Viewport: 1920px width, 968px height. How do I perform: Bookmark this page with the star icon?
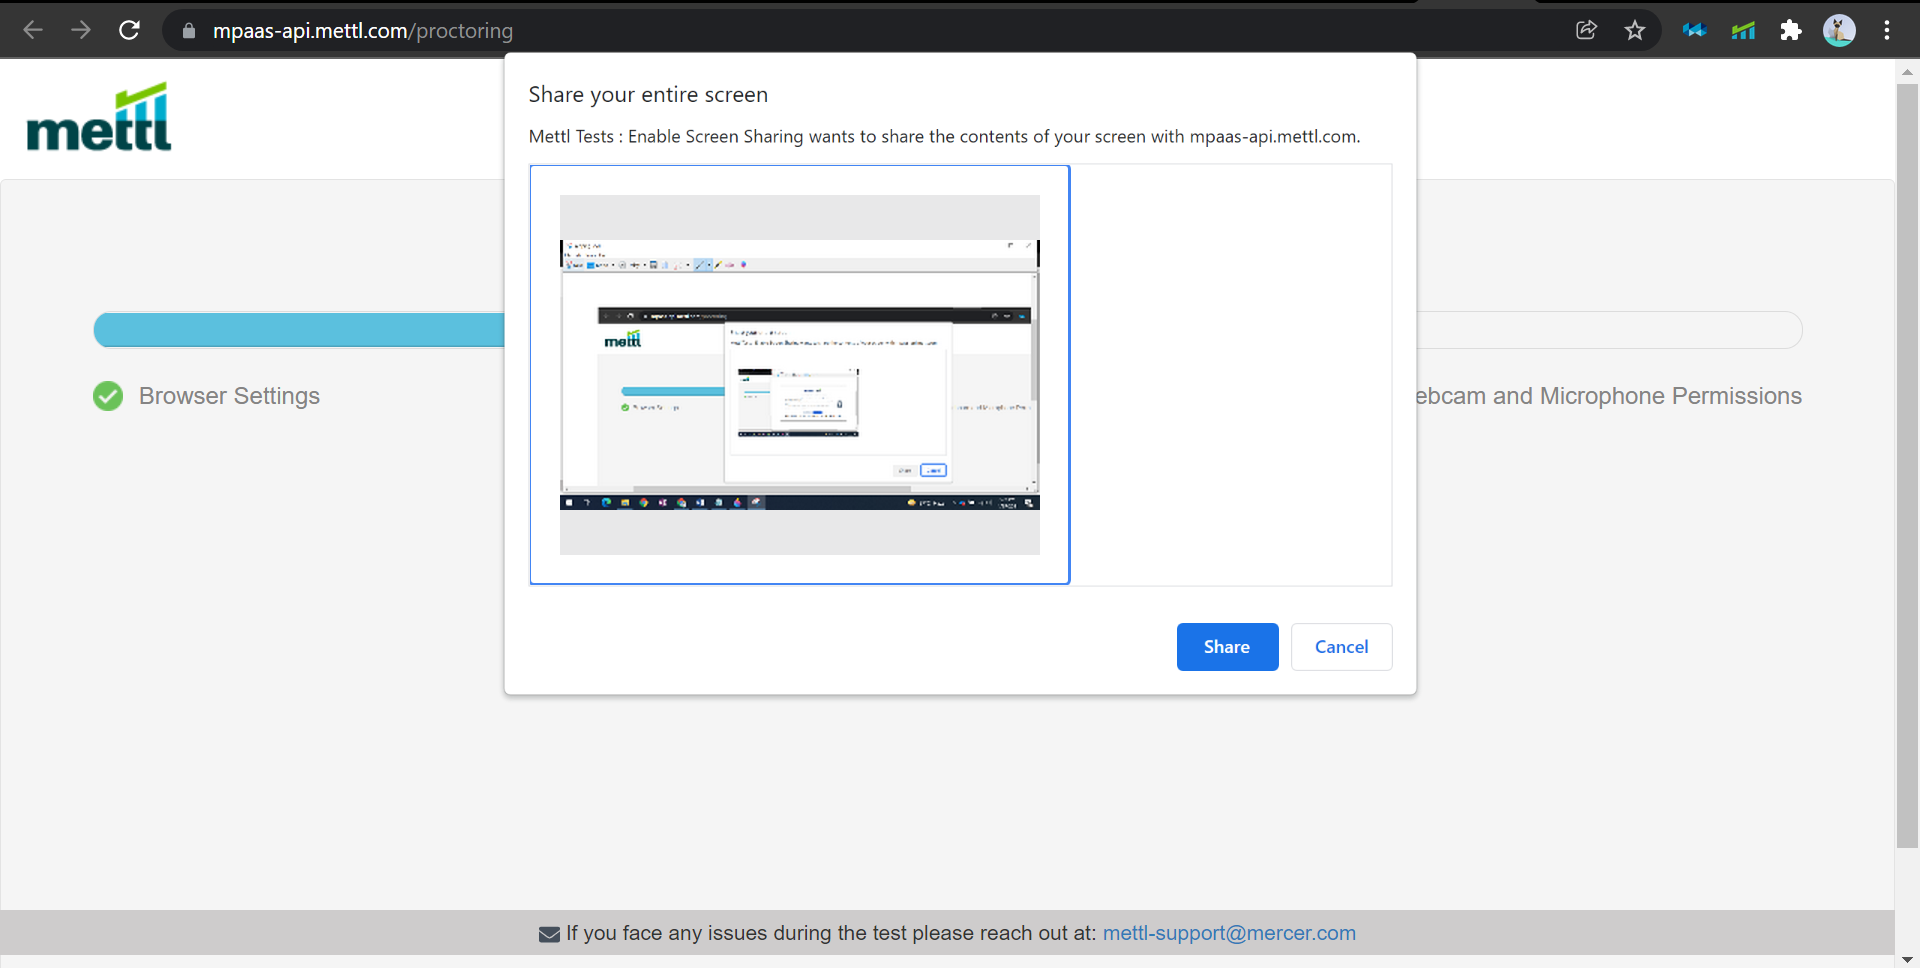coord(1635,30)
